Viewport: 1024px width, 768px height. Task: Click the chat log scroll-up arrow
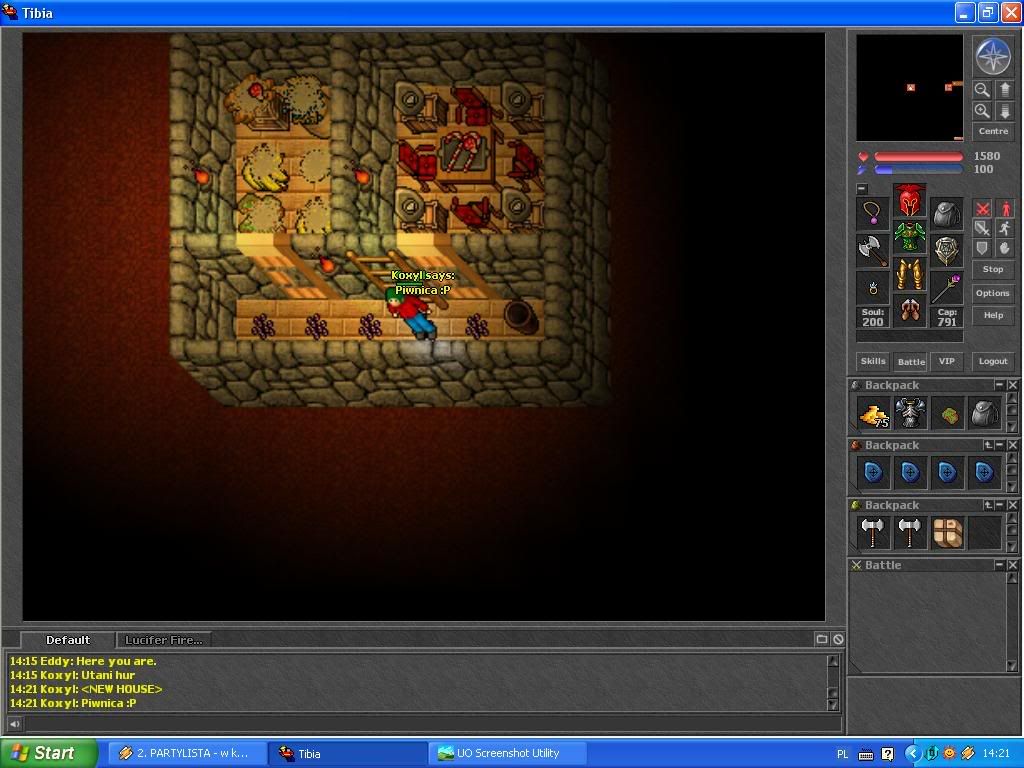(x=833, y=661)
